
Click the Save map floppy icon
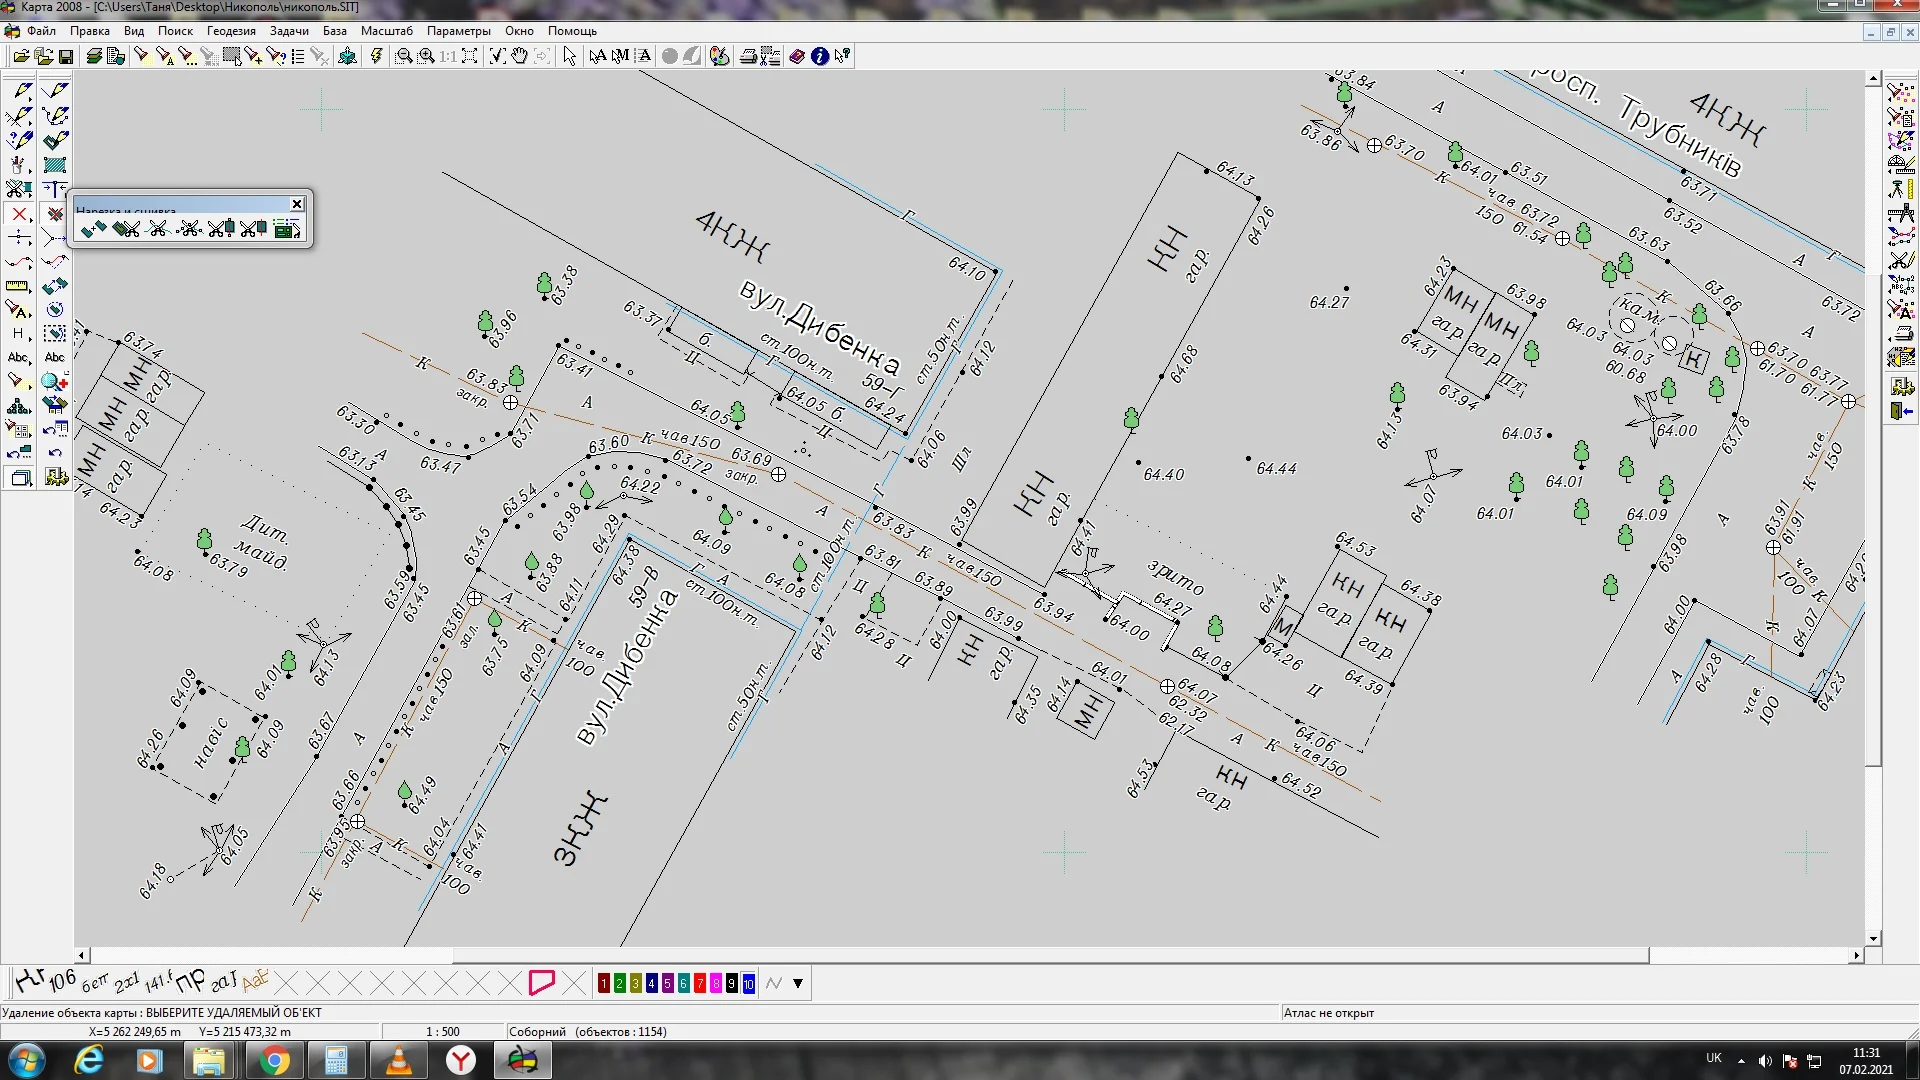66,57
